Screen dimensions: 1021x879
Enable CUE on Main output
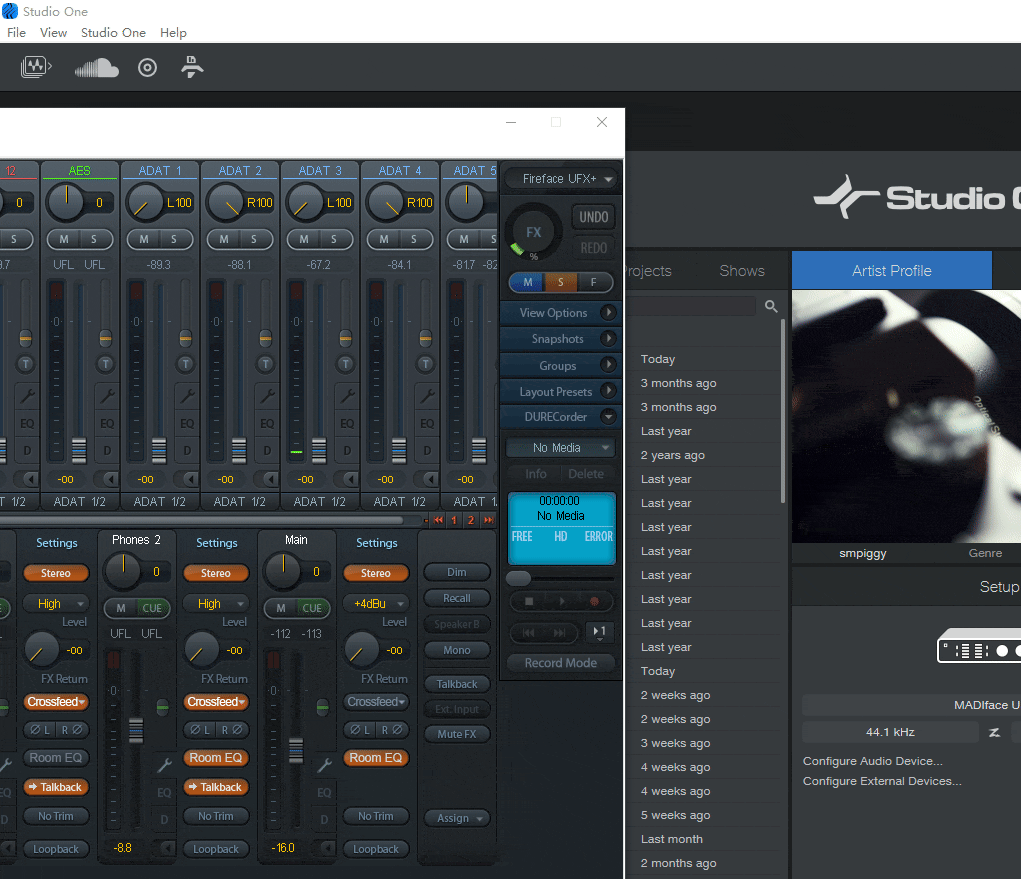[x=313, y=608]
